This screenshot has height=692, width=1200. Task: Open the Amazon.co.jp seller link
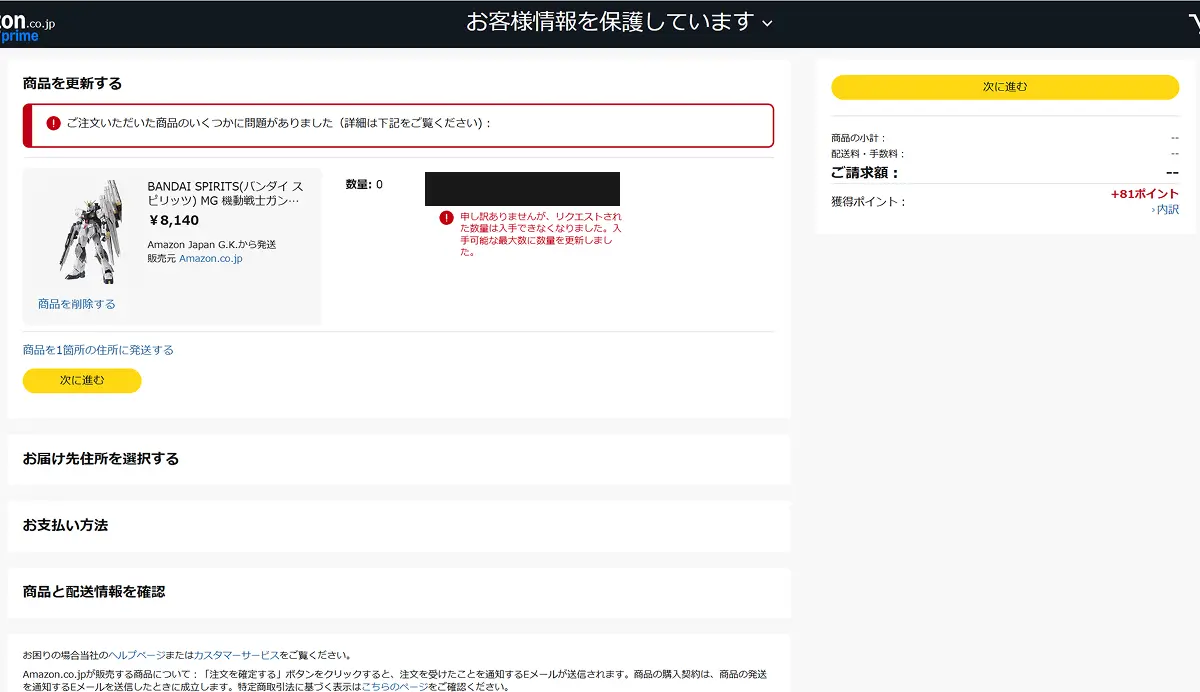coord(211,259)
